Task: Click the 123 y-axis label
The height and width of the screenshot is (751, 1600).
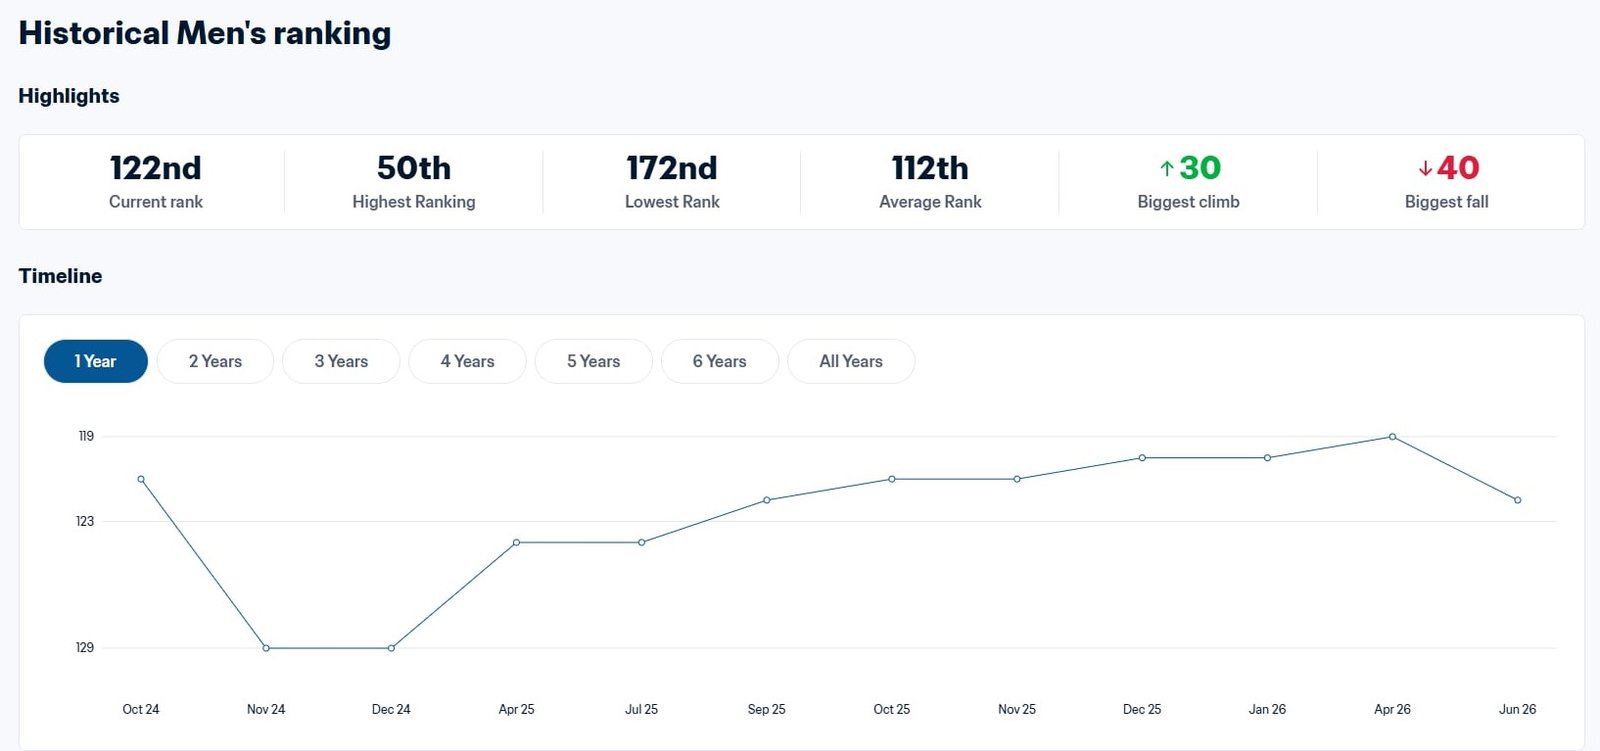Action: coord(85,521)
